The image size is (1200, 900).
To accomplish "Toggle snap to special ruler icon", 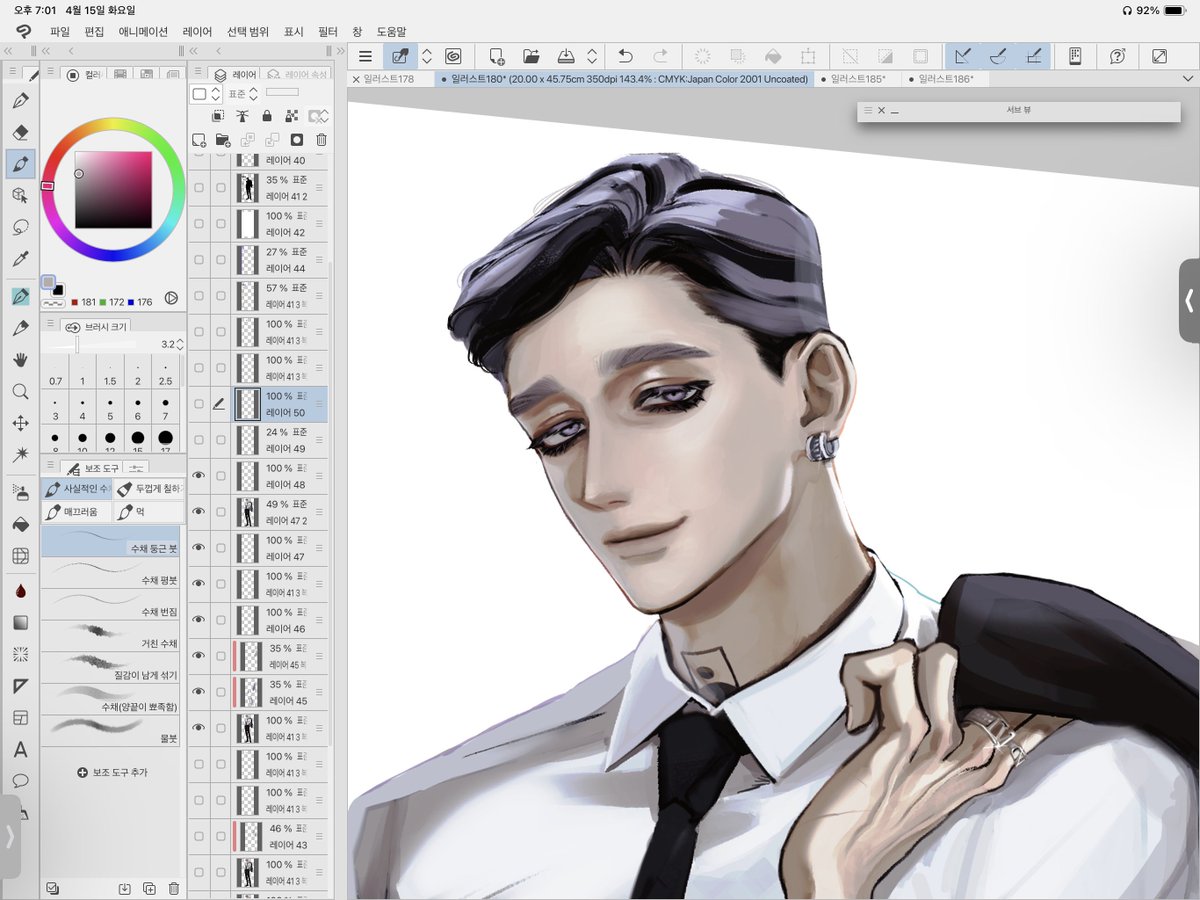I will pyautogui.click(x=997, y=57).
